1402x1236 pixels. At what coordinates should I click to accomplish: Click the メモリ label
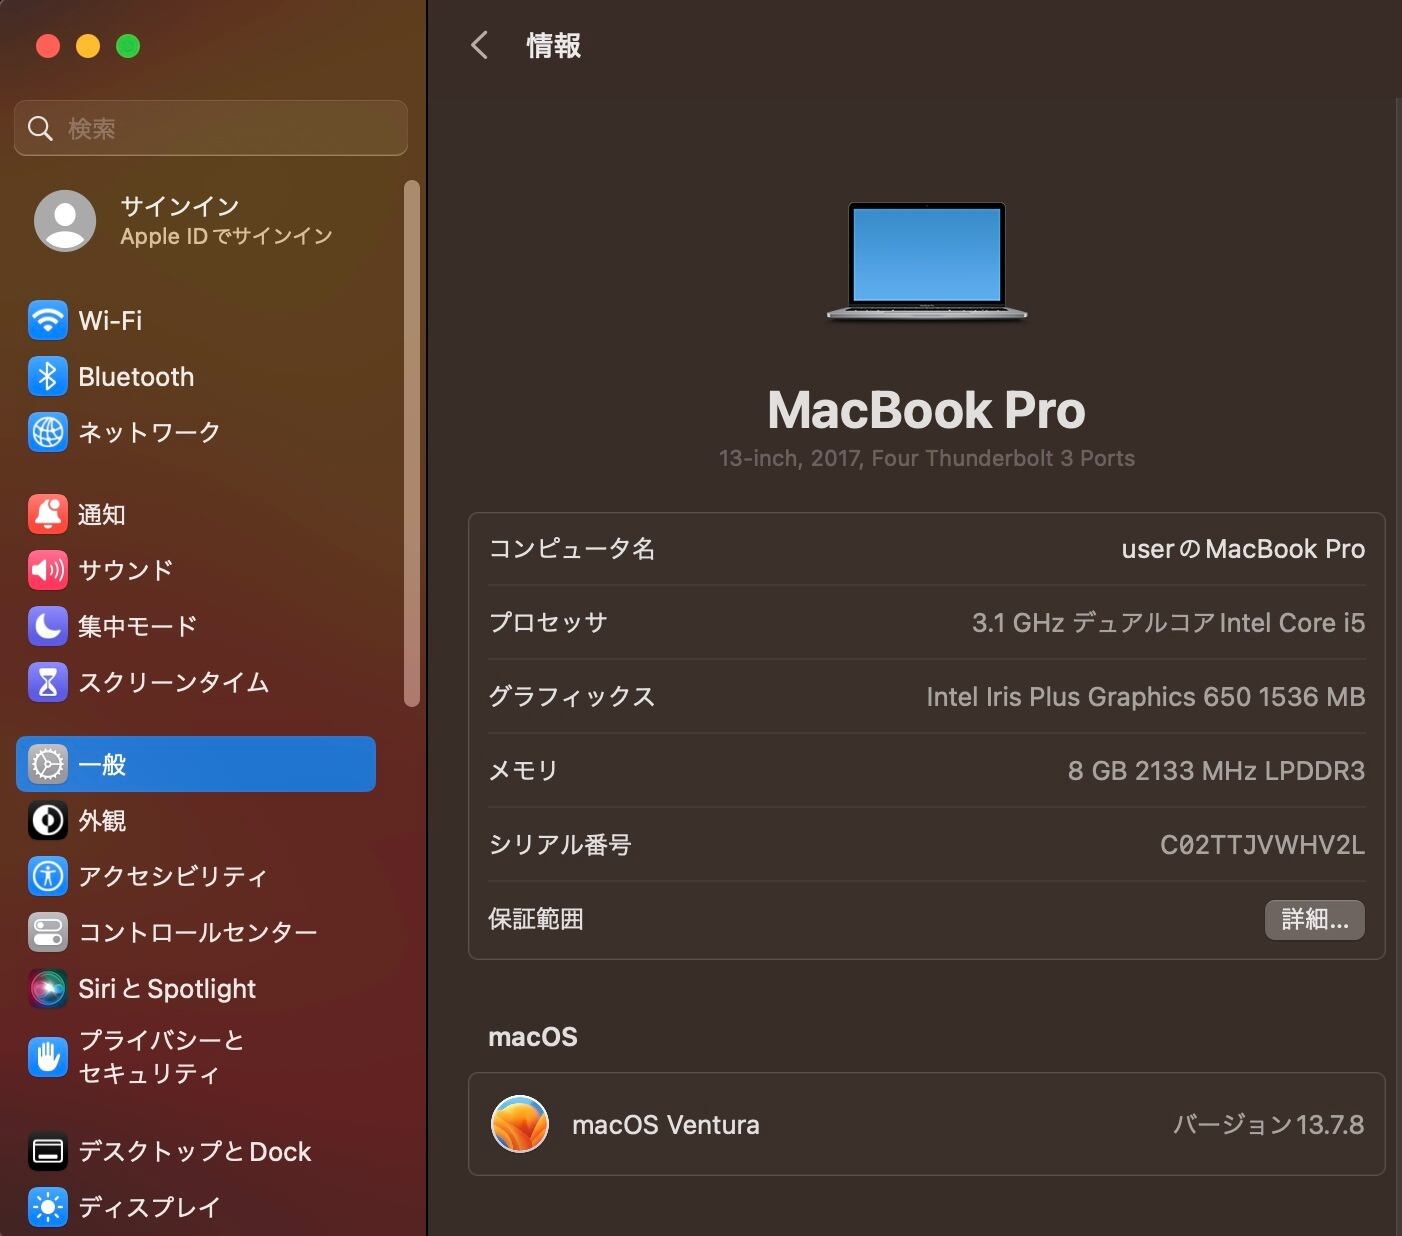point(523,771)
